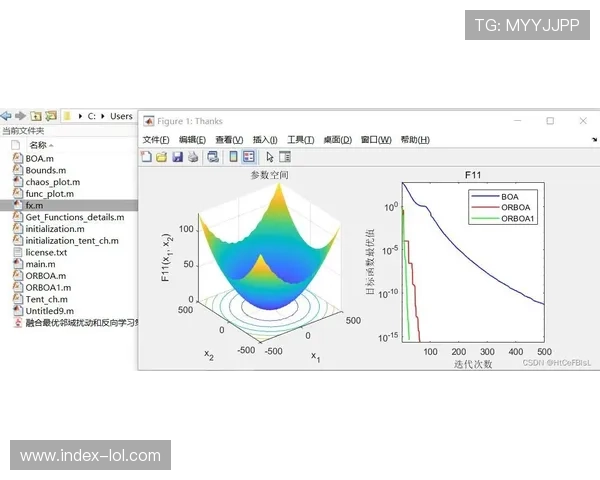Click the Save Figure floppy icon
Screen dimensions: 600x480
[x=177, y=157]
